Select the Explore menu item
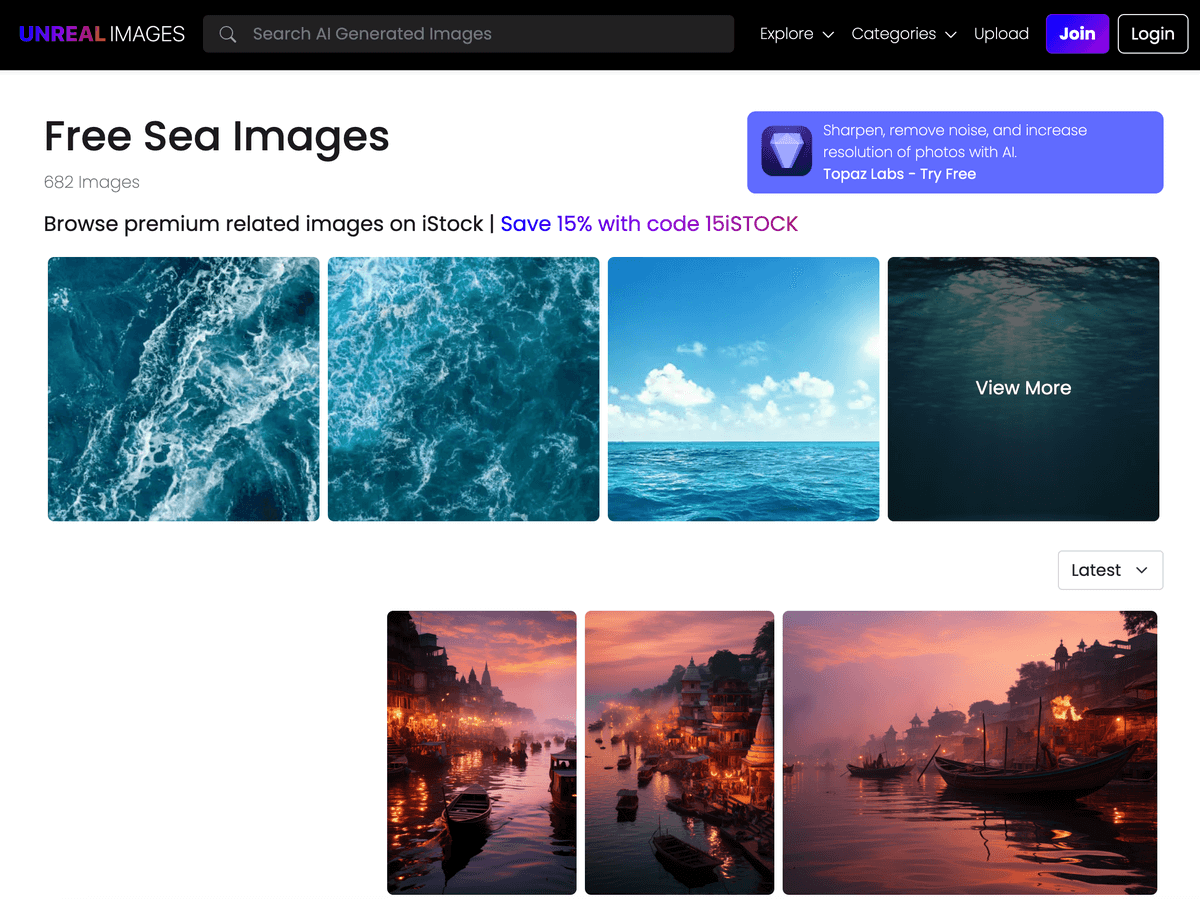Viewport: 1200px width, 899px height. (787, 33)
